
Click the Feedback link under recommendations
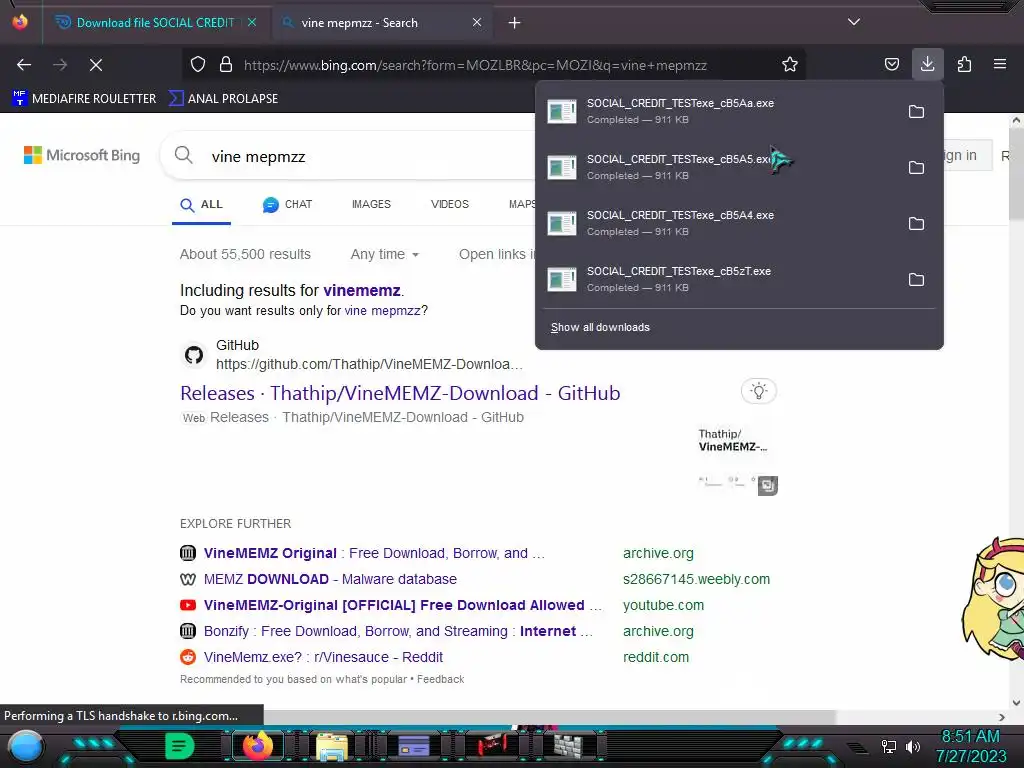coord(440,679)
